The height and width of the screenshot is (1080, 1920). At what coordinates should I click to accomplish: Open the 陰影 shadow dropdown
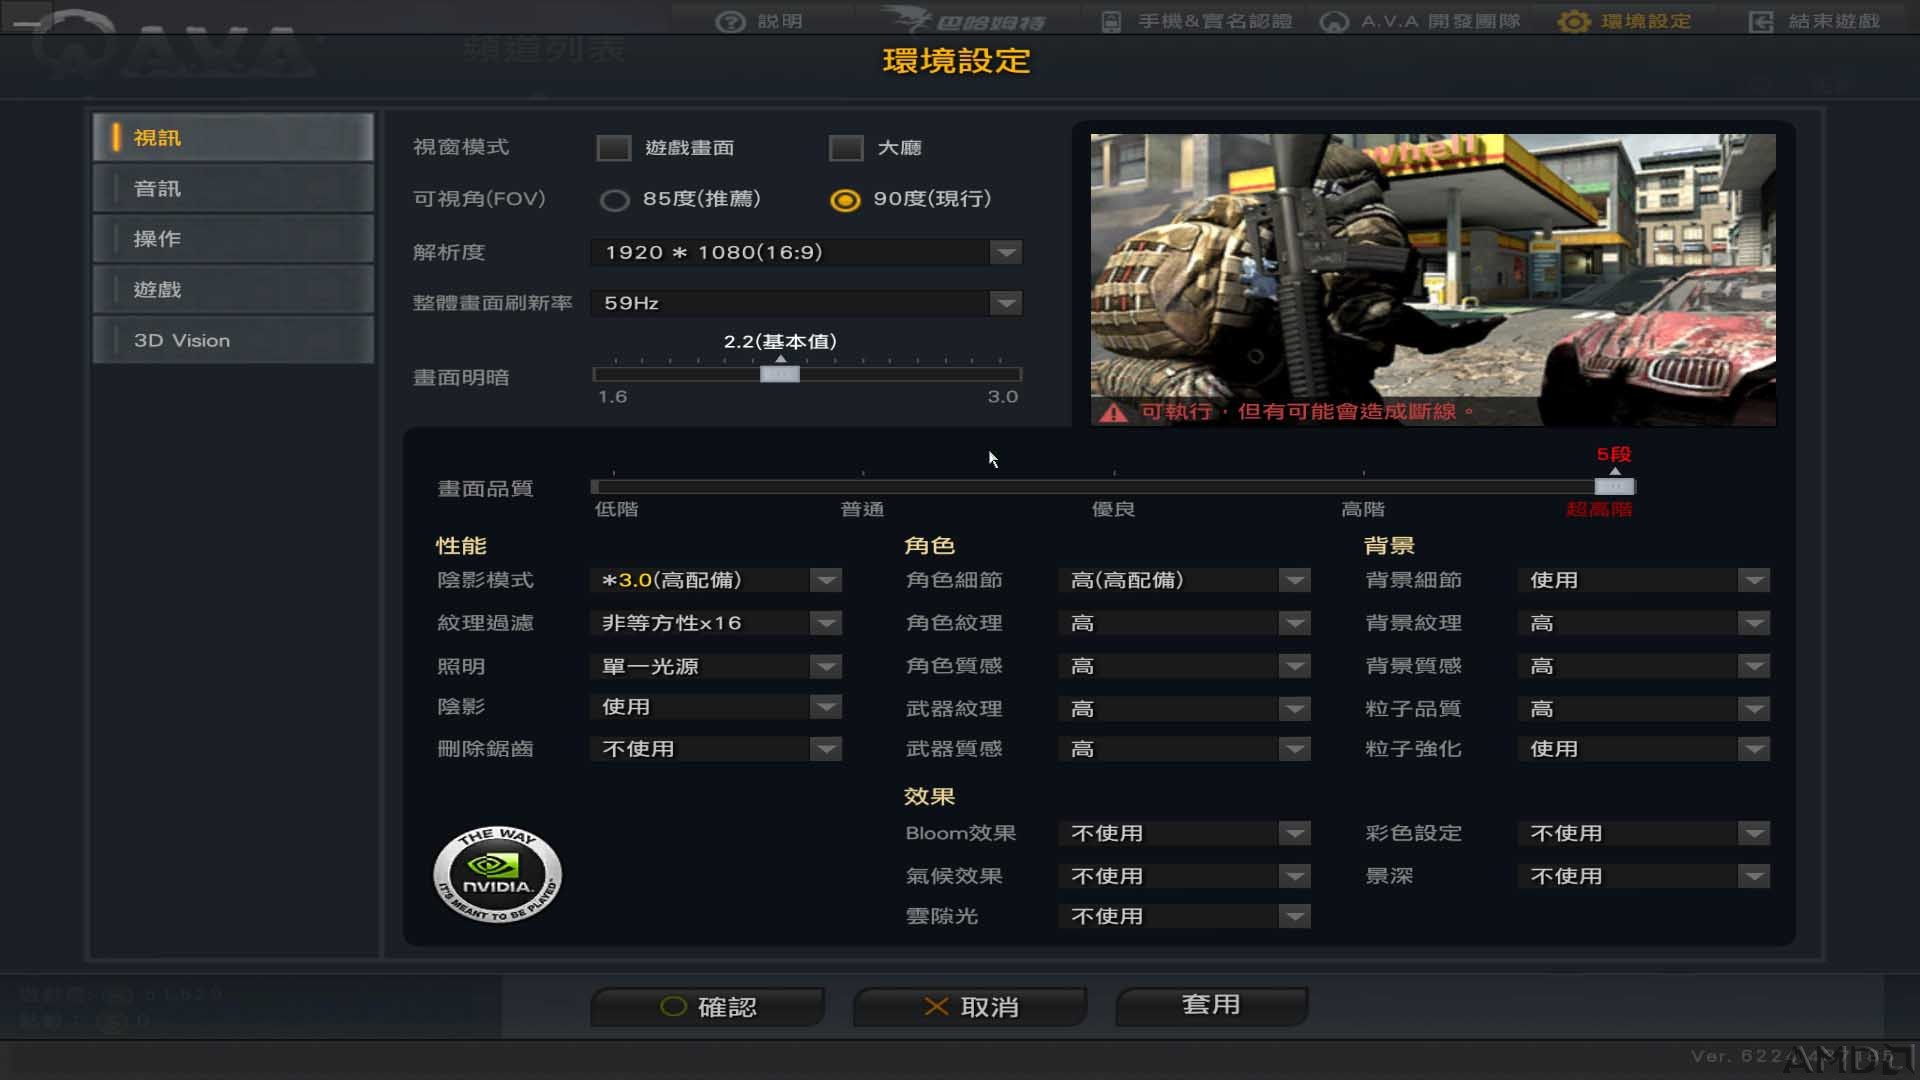(x=716, y=707)
